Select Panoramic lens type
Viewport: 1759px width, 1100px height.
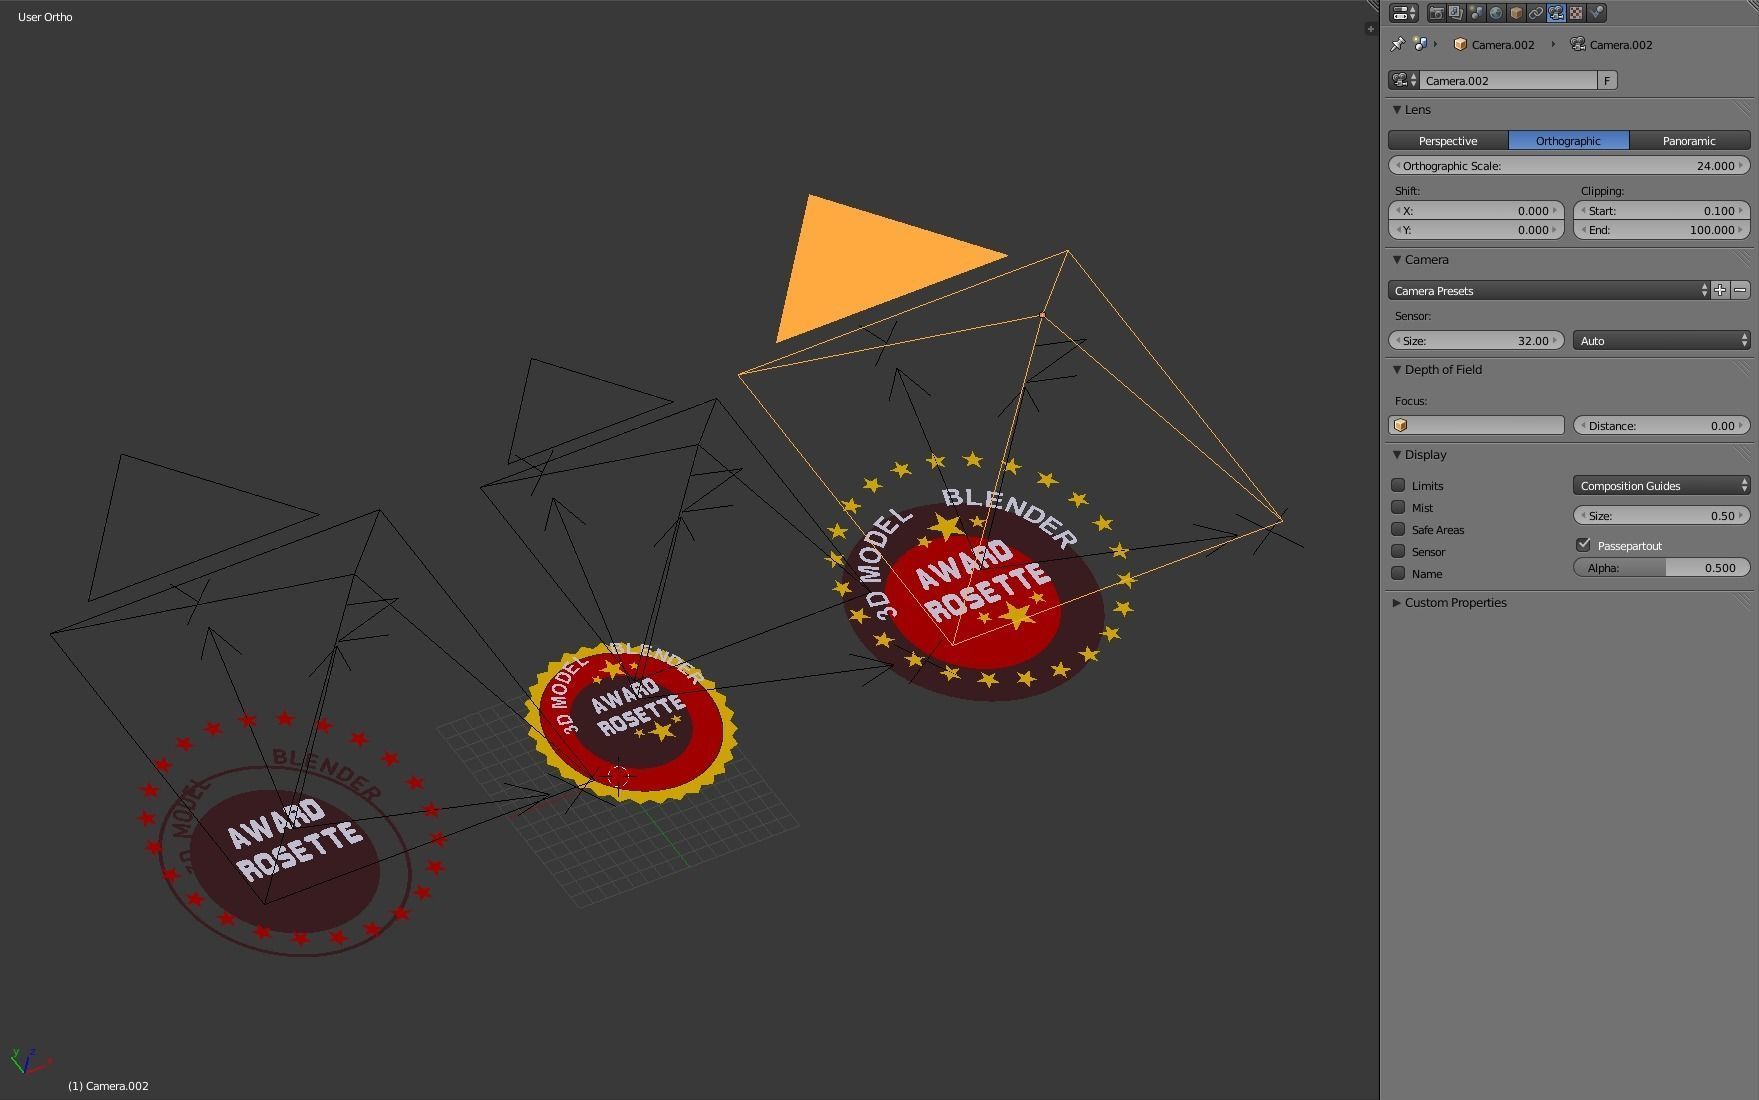tap(1689, 140)
